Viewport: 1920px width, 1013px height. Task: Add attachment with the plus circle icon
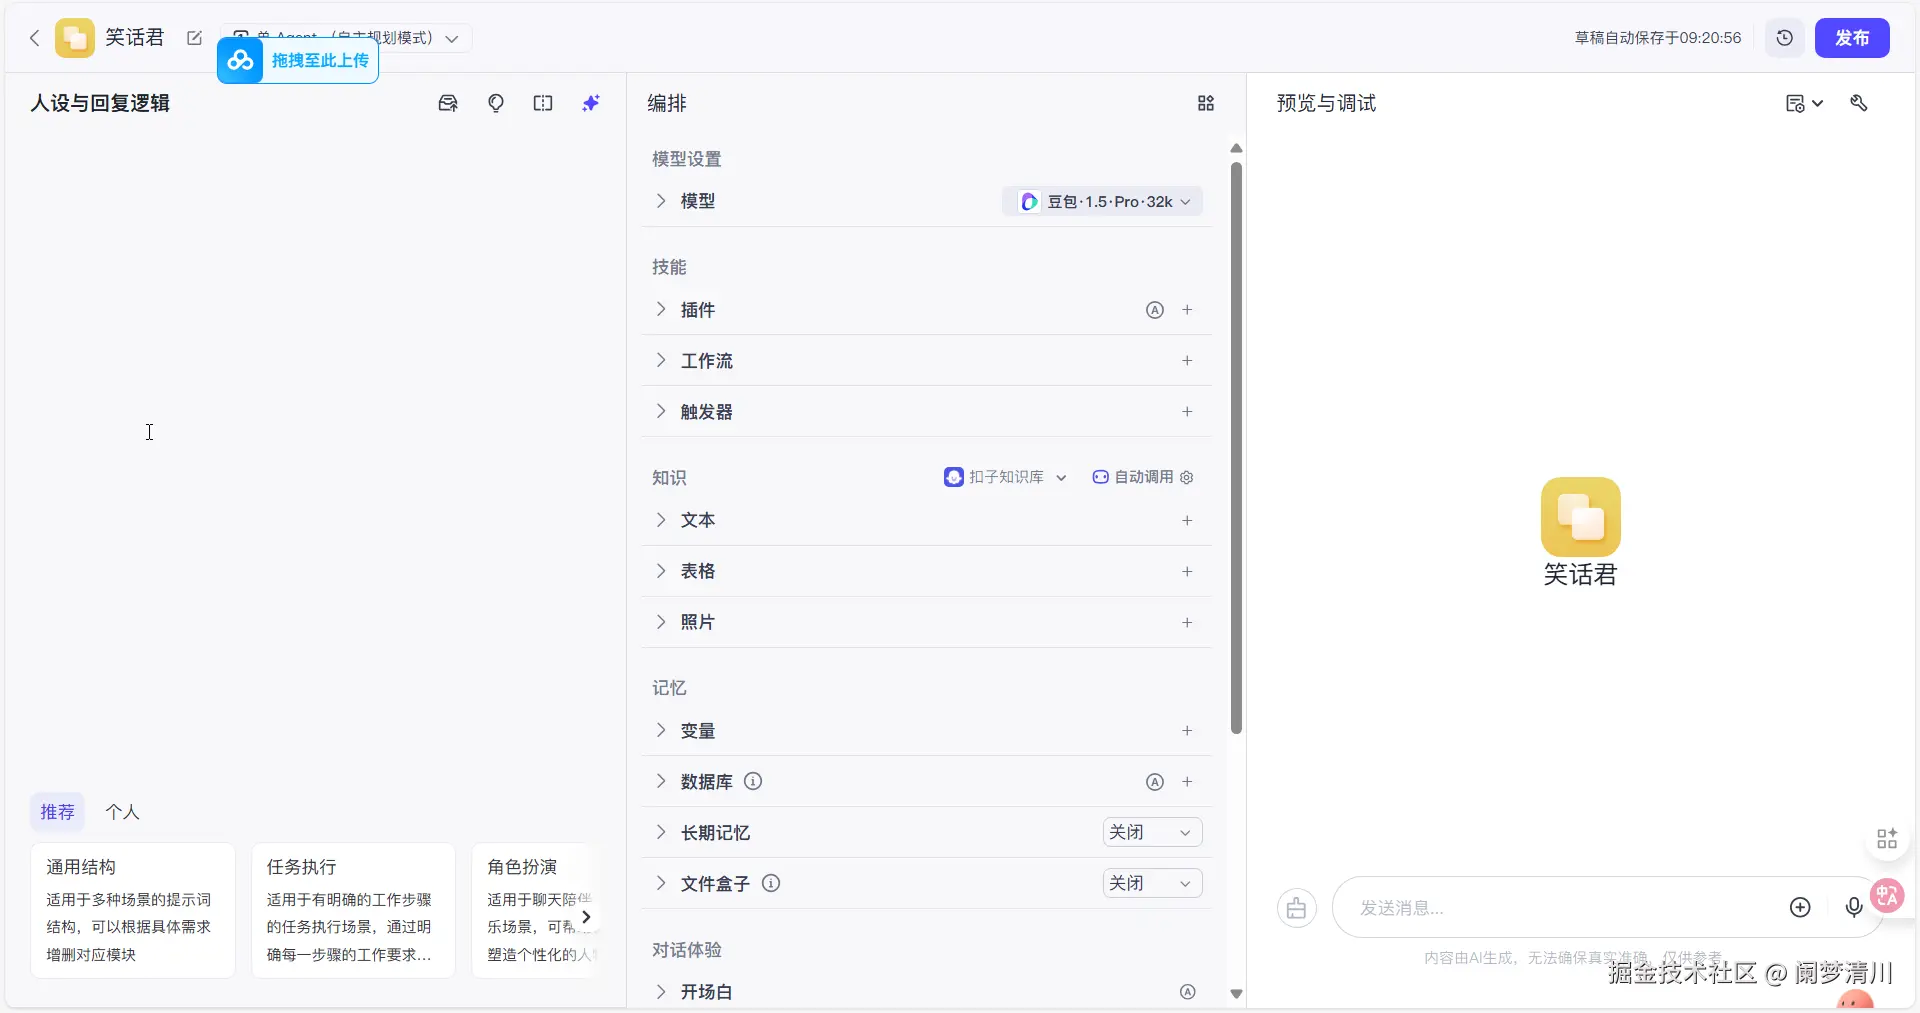[x=1800, y=907]
